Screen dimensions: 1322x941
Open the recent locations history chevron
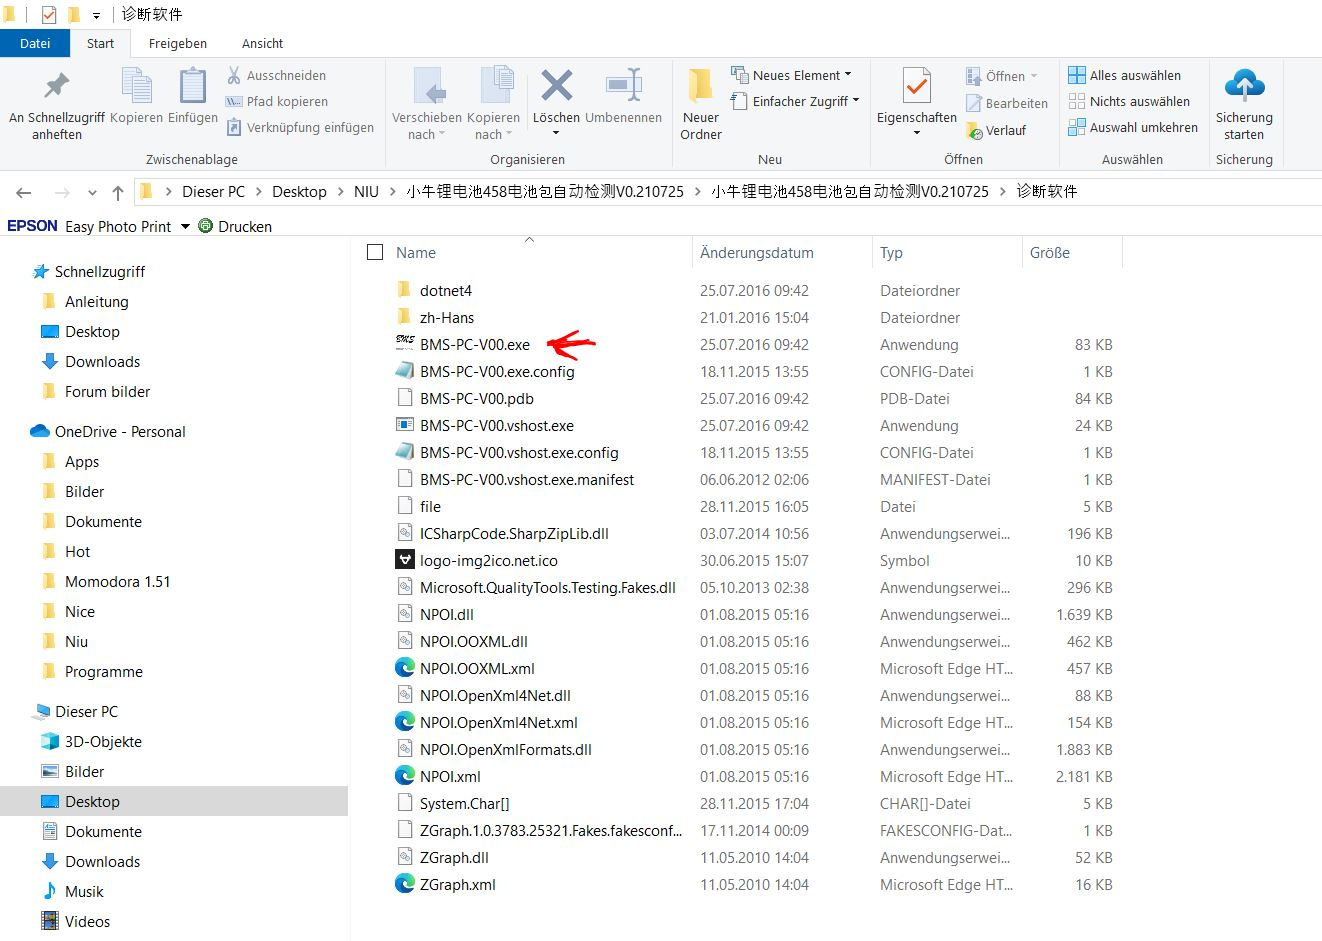pyautogui.click(x=92, y=193)
